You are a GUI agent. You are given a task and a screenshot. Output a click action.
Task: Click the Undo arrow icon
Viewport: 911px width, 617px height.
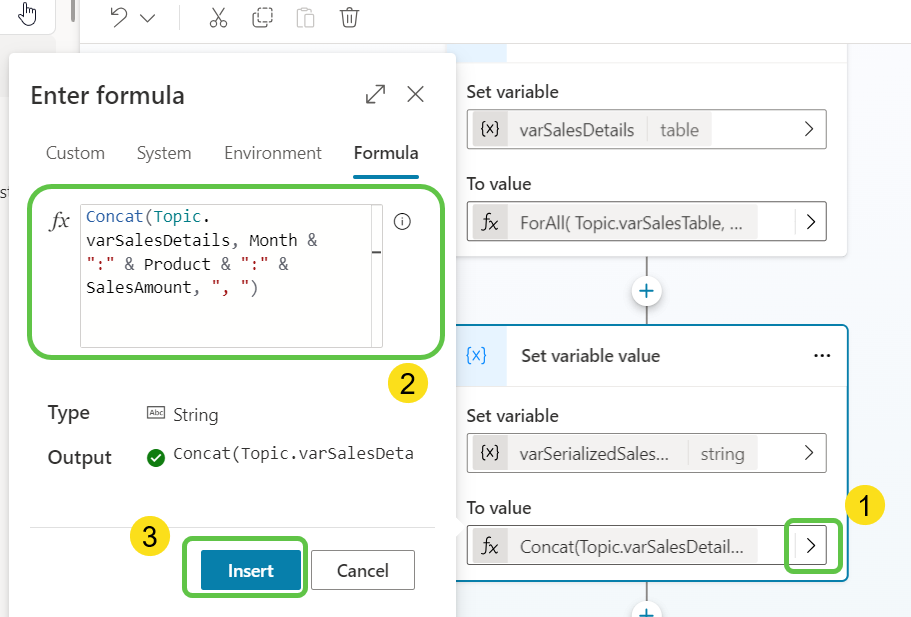(119, 18)
